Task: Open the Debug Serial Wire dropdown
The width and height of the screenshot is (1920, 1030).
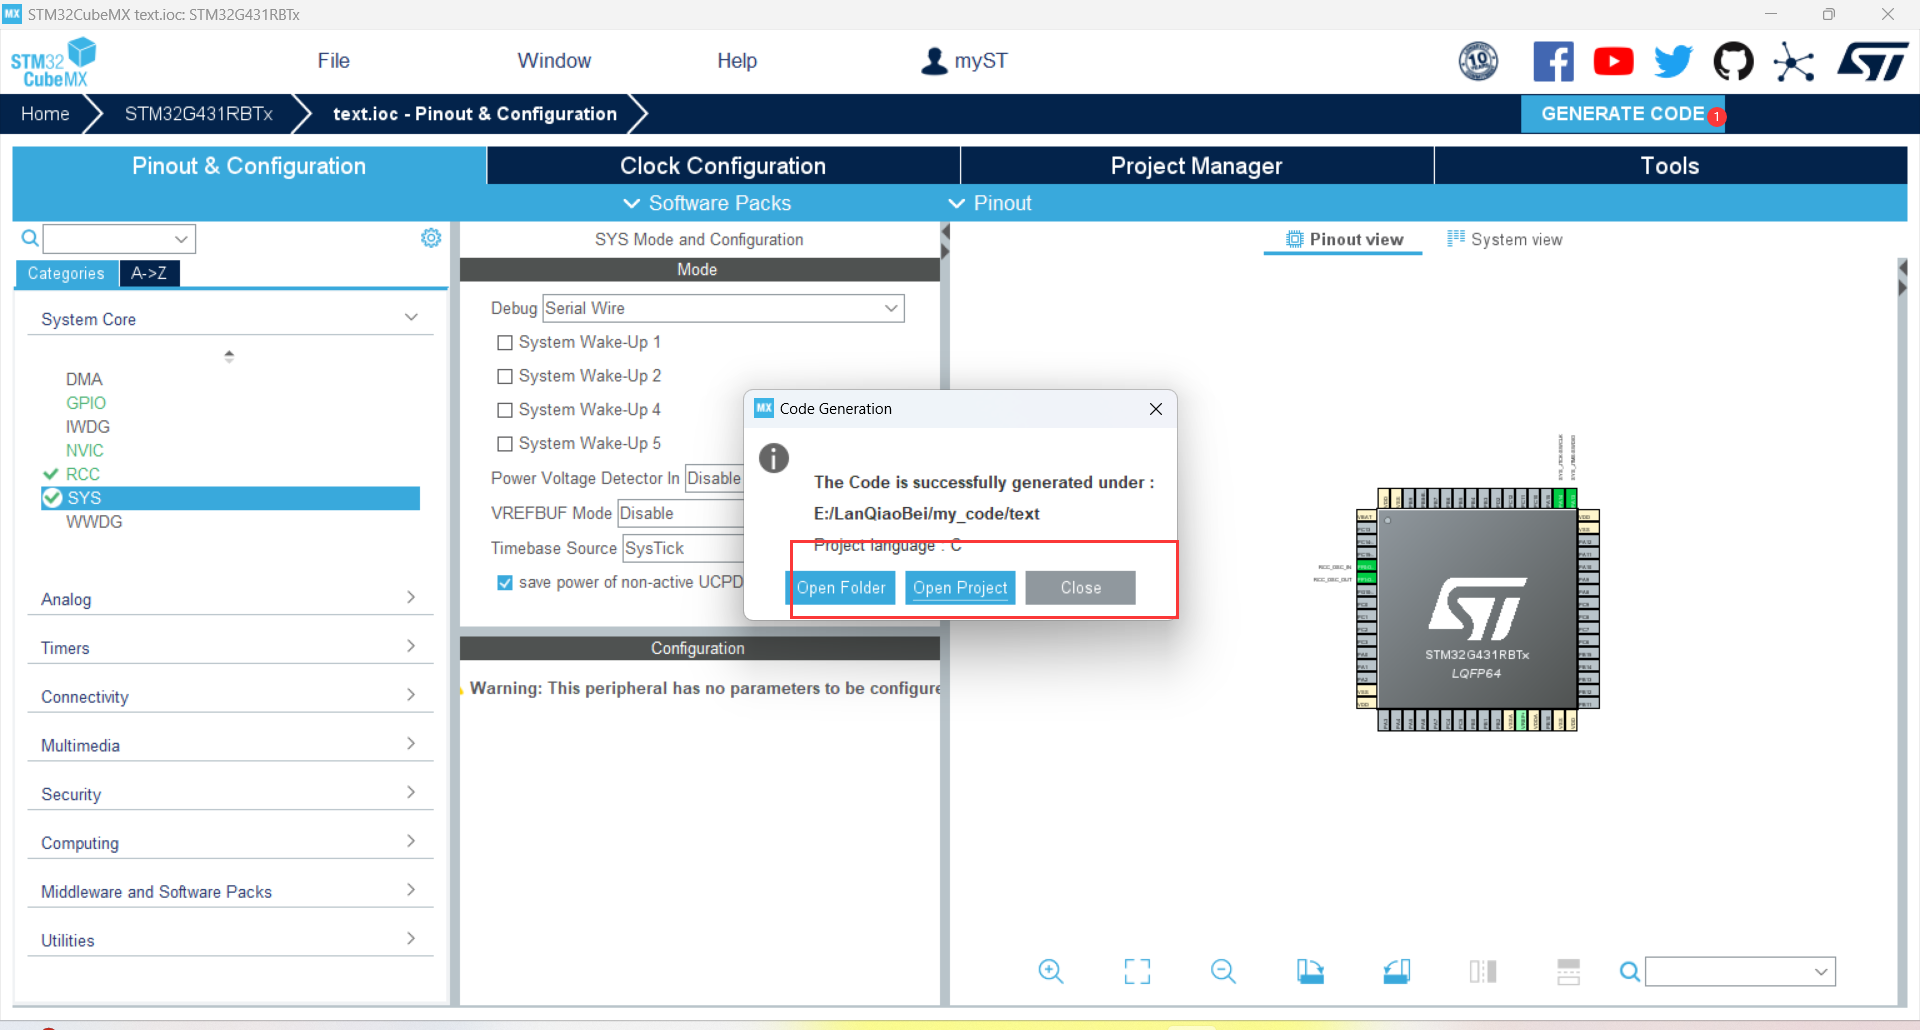Action: click(x=723, y=308)
